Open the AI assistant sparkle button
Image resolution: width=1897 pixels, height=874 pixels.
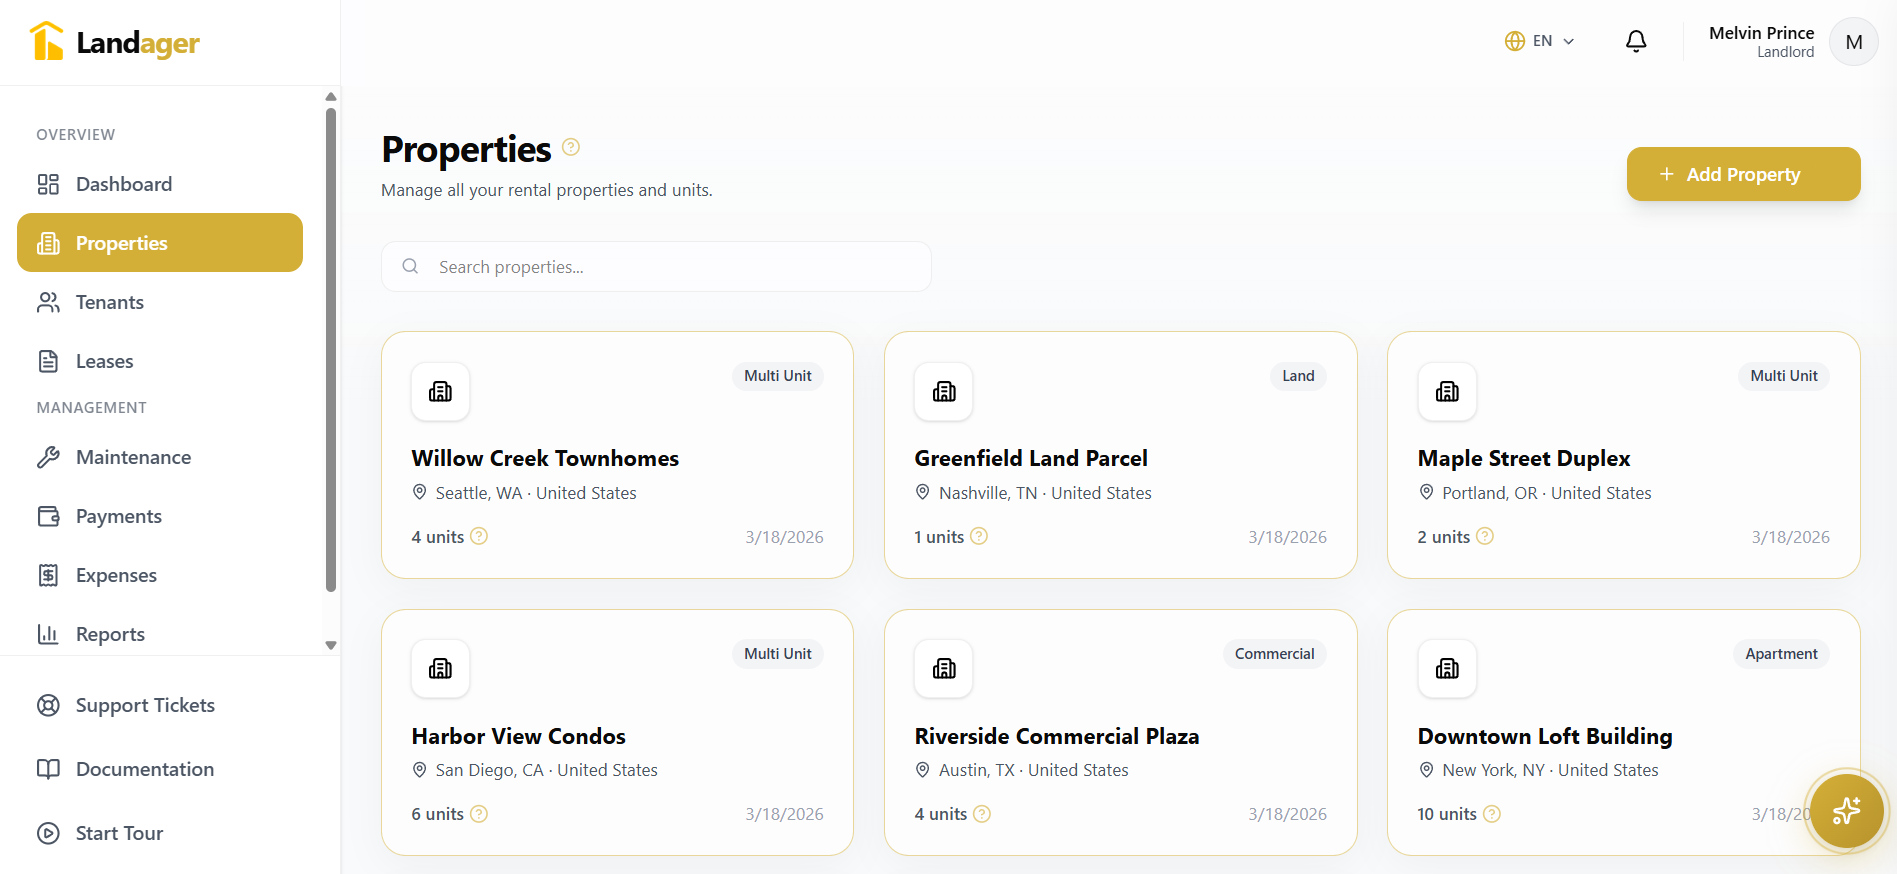click(1846, 810)
